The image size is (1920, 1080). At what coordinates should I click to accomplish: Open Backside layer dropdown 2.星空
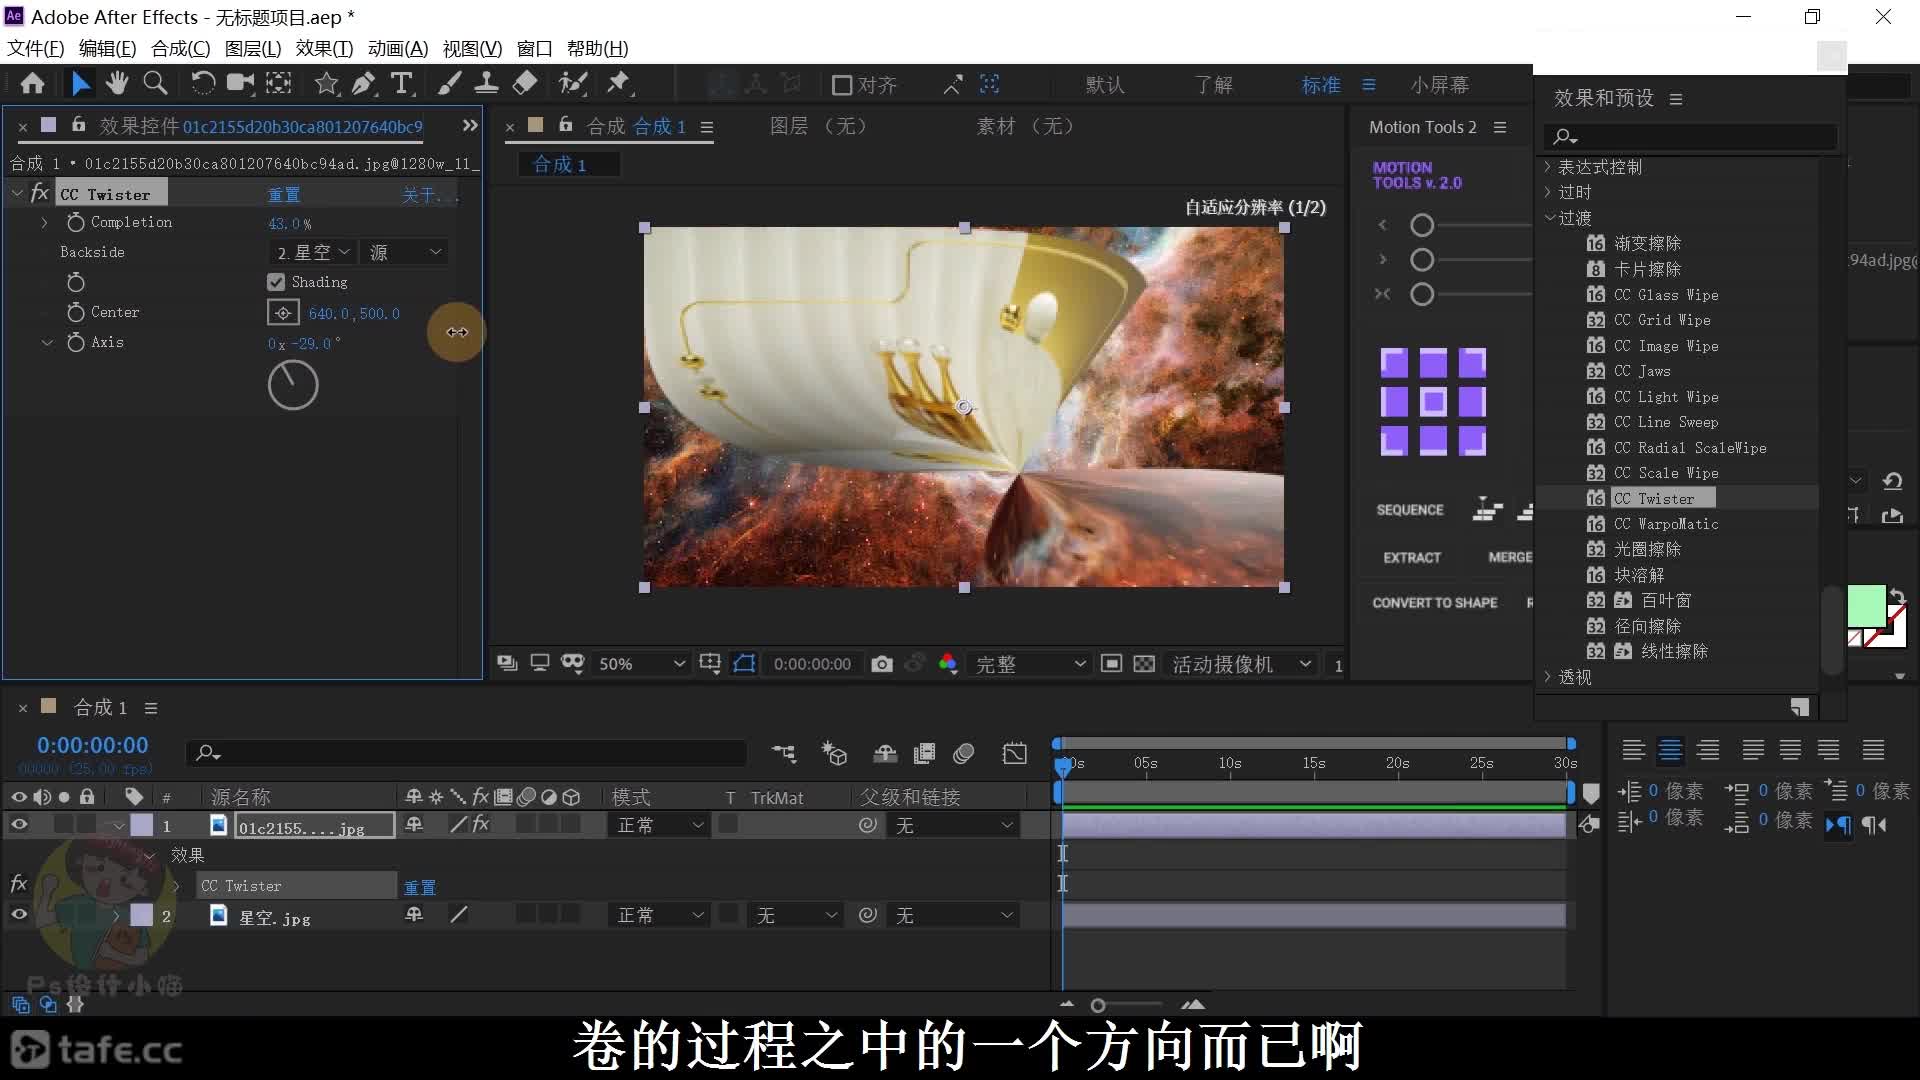[313, 252]
